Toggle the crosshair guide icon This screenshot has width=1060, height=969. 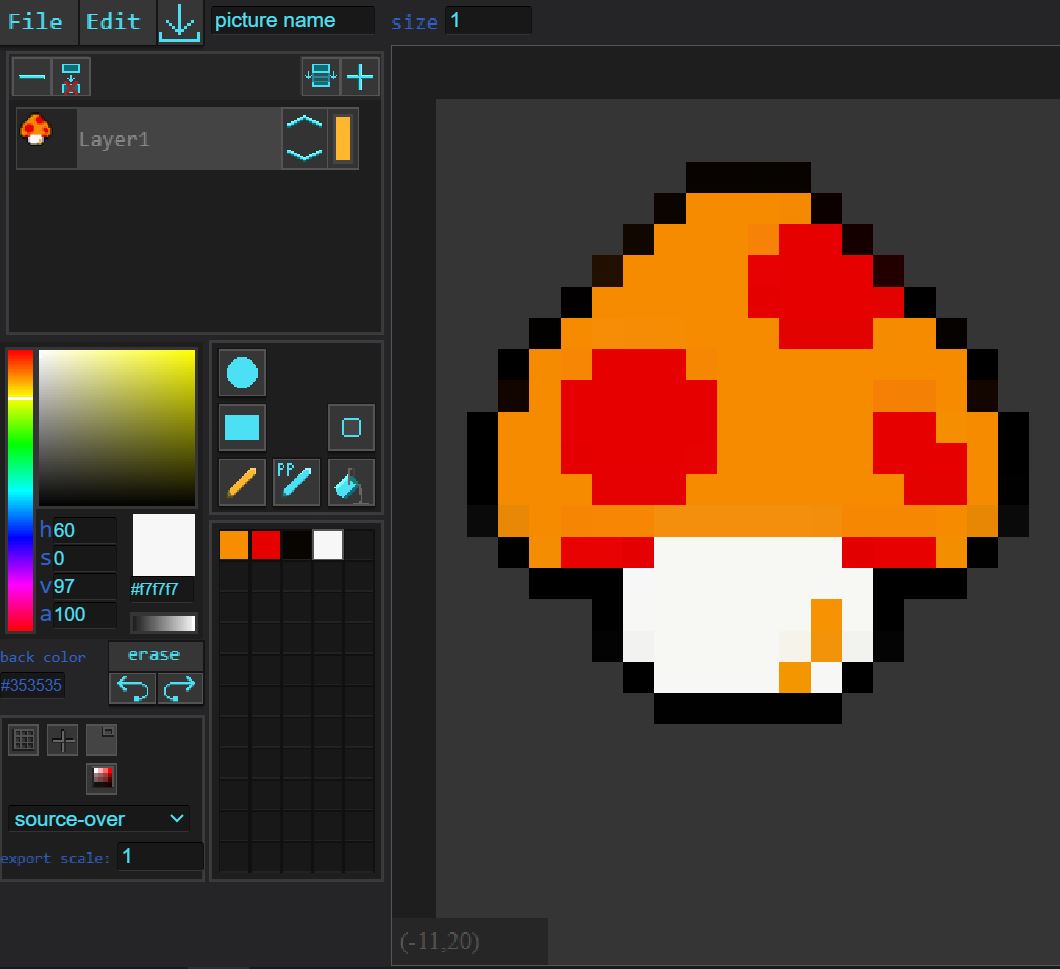coord(63,740)
